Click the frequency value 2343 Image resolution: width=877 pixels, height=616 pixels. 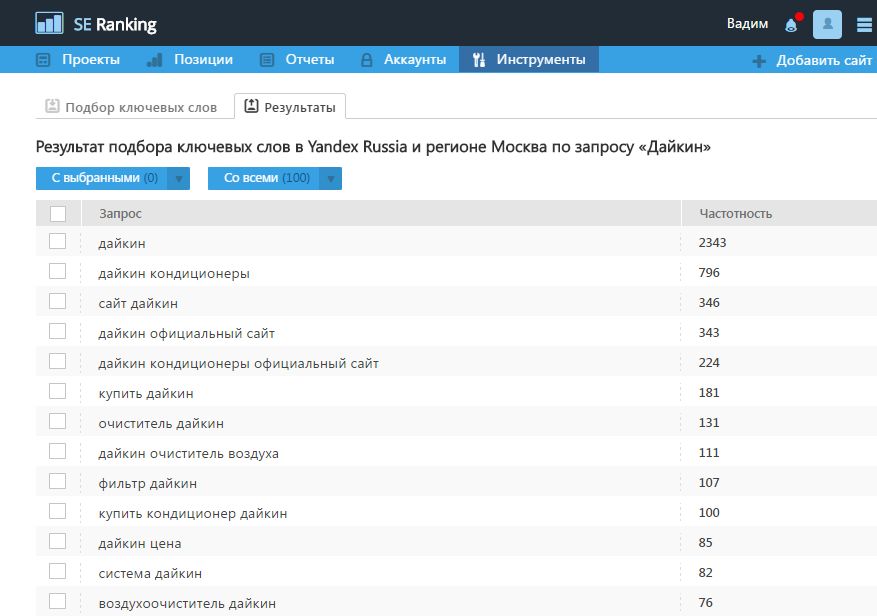pos(713,243)
